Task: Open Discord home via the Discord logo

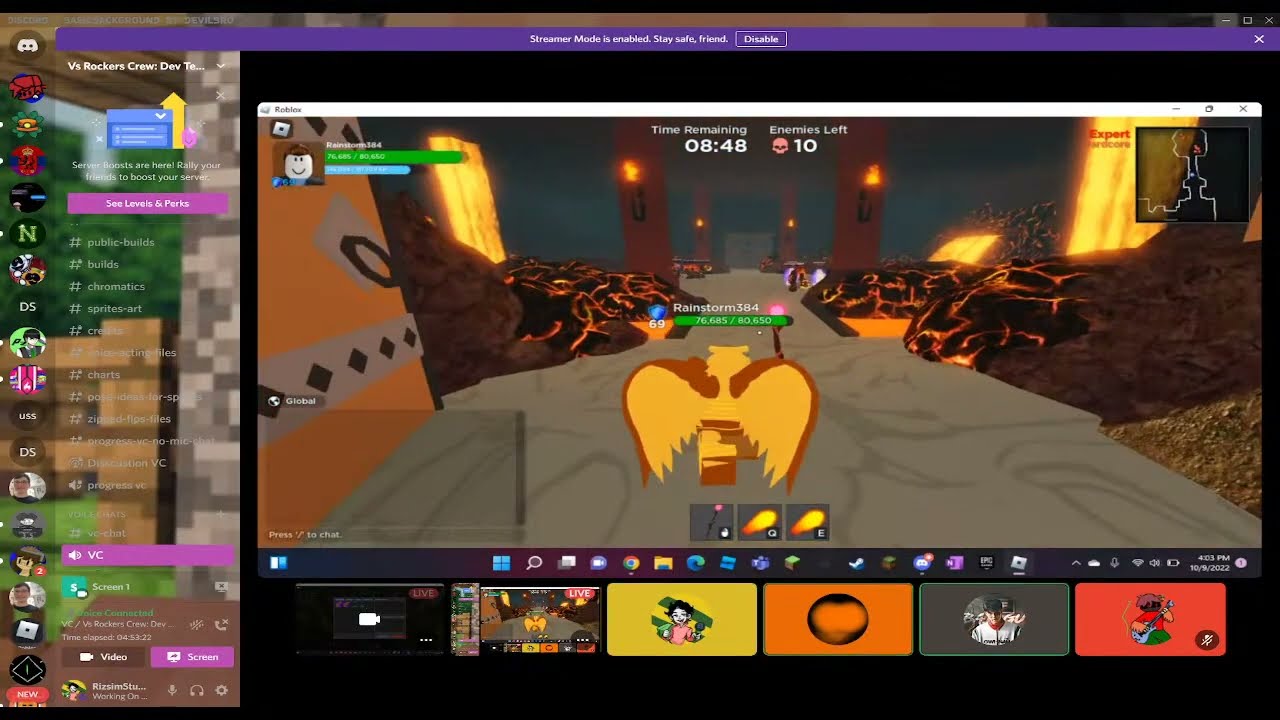Action: (28, 45)
